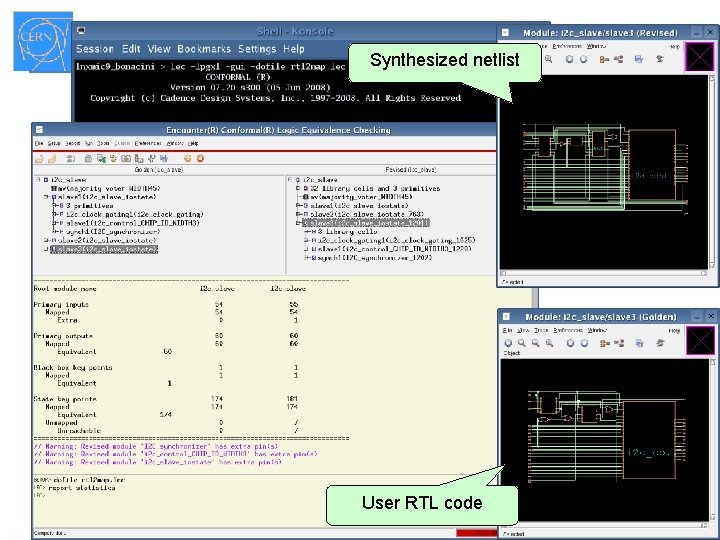Click 'report statistics' command line text
Viewport: 720px width, 540px height.
[x=82, y=488]
